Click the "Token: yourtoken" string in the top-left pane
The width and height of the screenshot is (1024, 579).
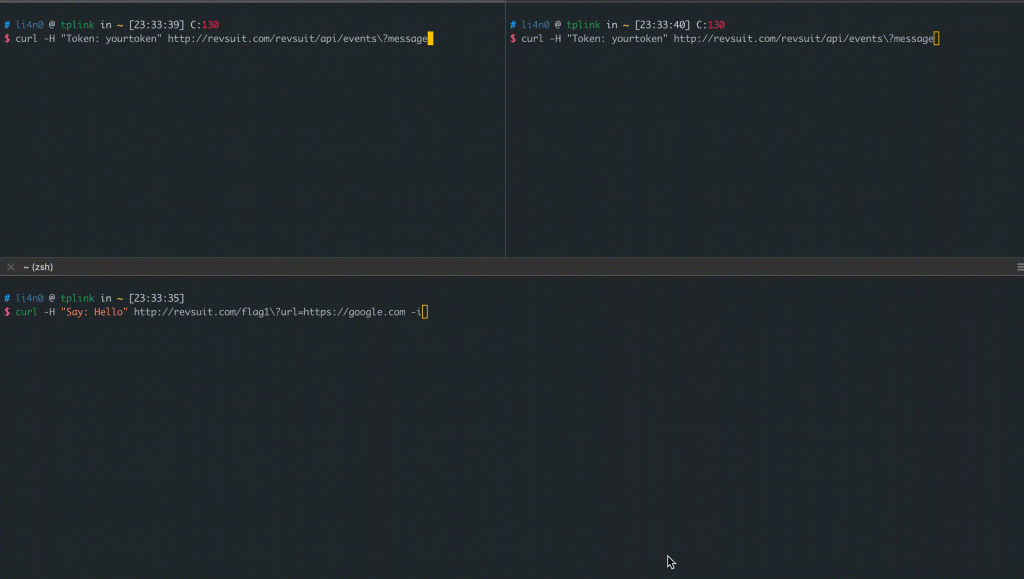tap(111, 39)
